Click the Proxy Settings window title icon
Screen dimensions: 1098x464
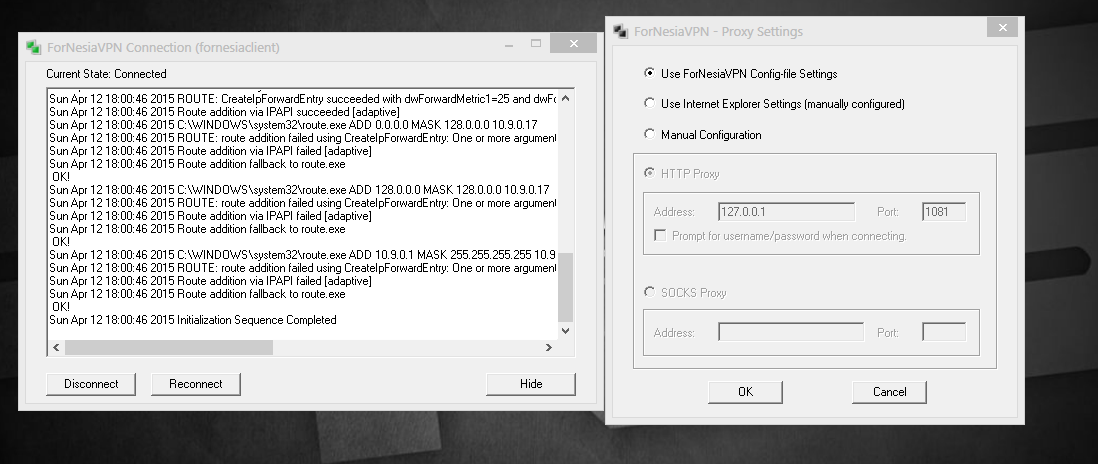click(620, 31)
